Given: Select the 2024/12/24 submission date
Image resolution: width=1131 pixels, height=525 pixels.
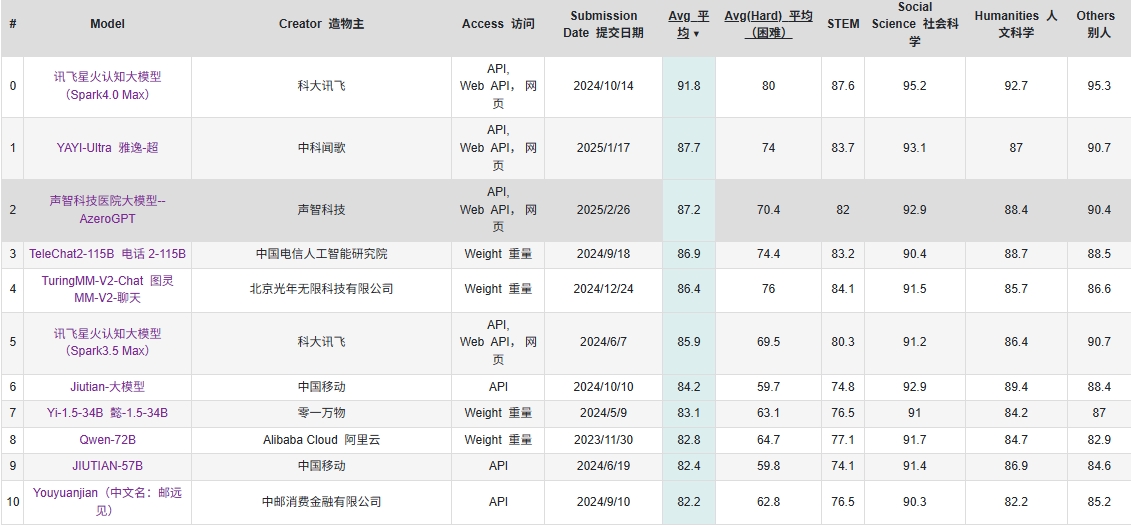Looking at the screenshot, I should (x=604, y=289).
